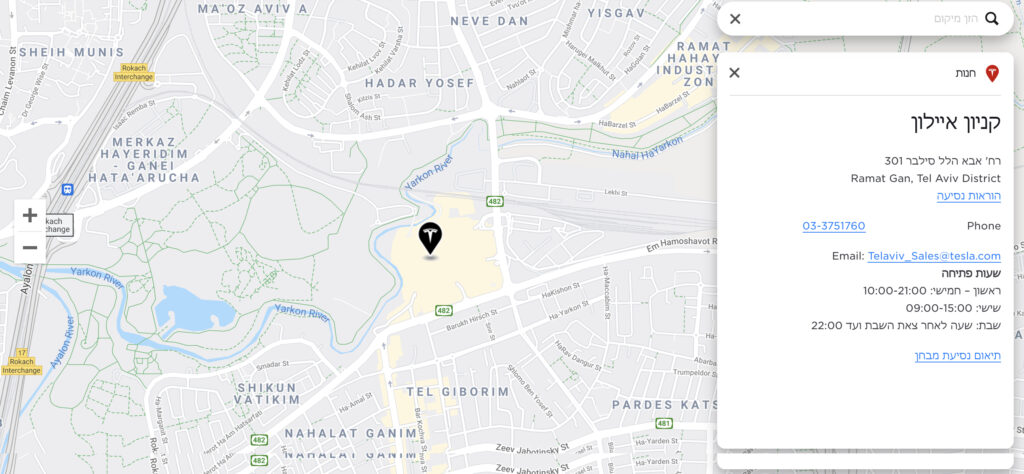Click the Tel Giborim neighborhood label
The height and width of the screenshot is (474, 1024).
[x=458, y=392]
